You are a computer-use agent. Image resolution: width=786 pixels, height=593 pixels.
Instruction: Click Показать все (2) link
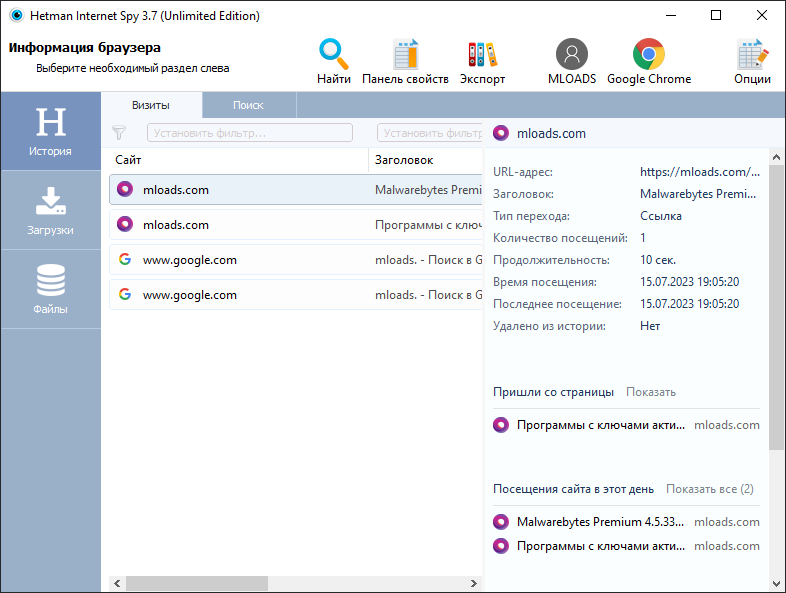[x=710, y=489]
